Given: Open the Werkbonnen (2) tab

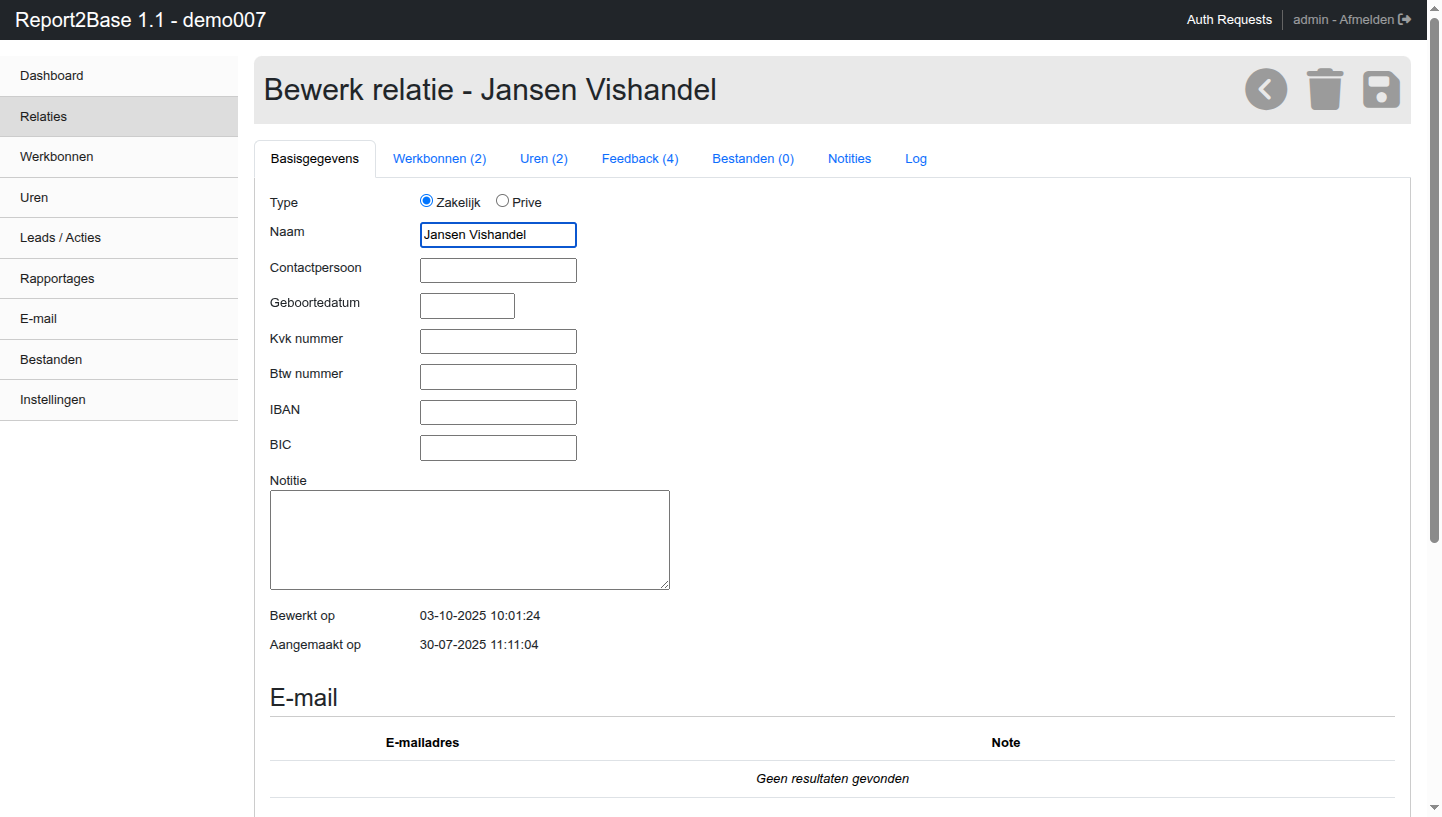Looking at the screenshot, I should coord(439,159).
